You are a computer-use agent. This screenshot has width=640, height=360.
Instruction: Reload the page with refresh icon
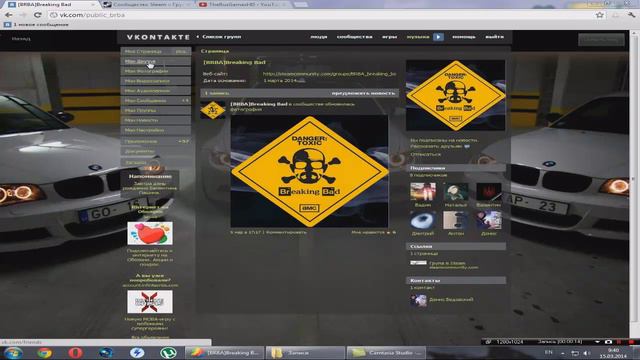38,15
